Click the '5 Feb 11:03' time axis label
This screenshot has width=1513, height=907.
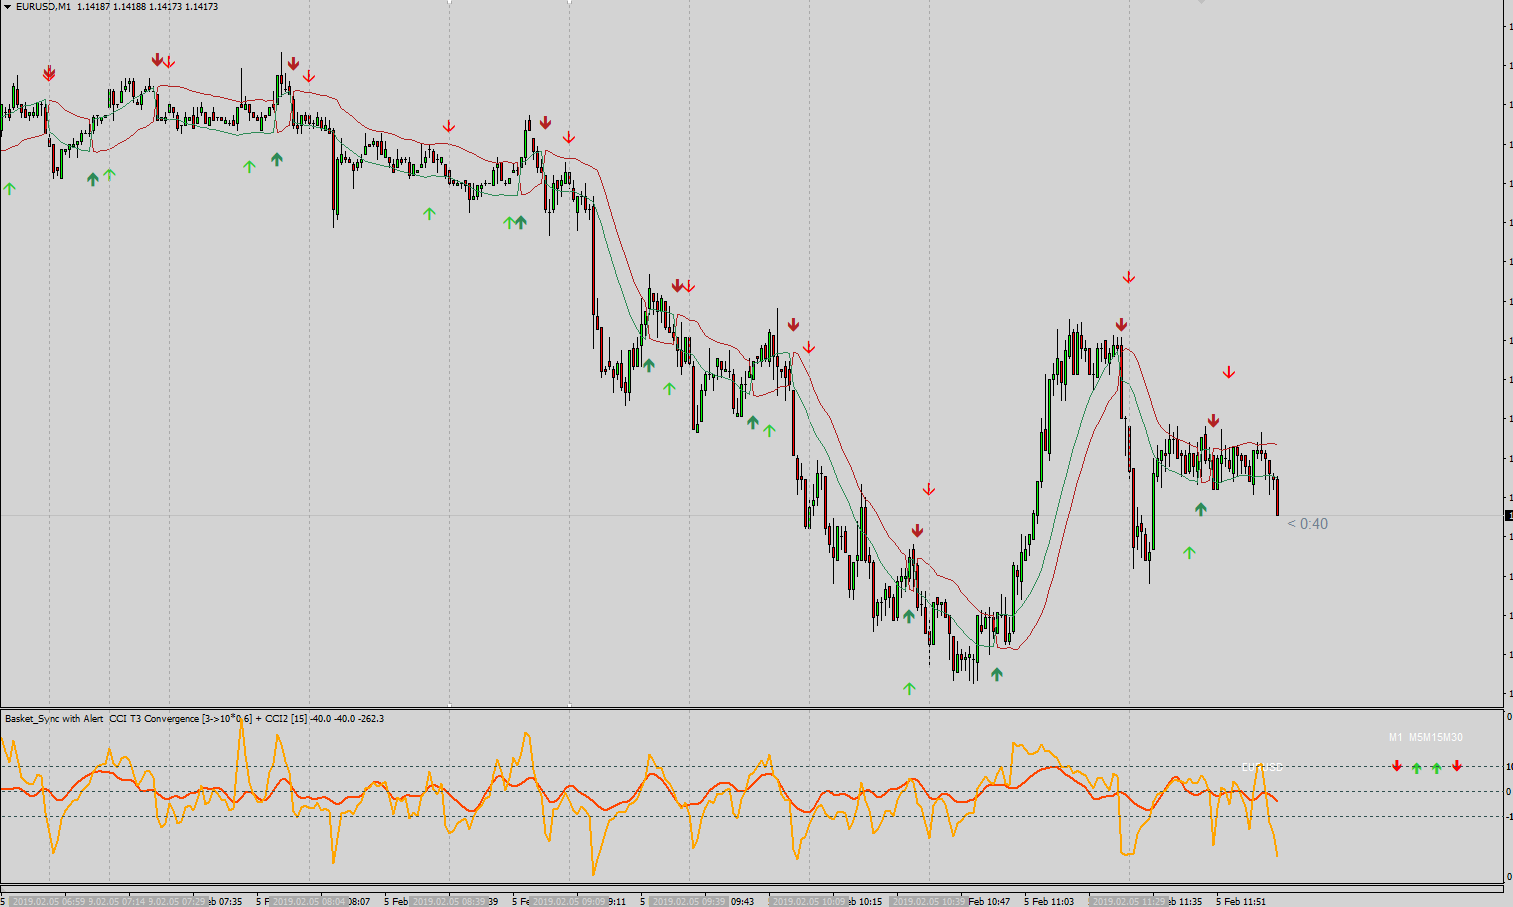[1049, 901]
